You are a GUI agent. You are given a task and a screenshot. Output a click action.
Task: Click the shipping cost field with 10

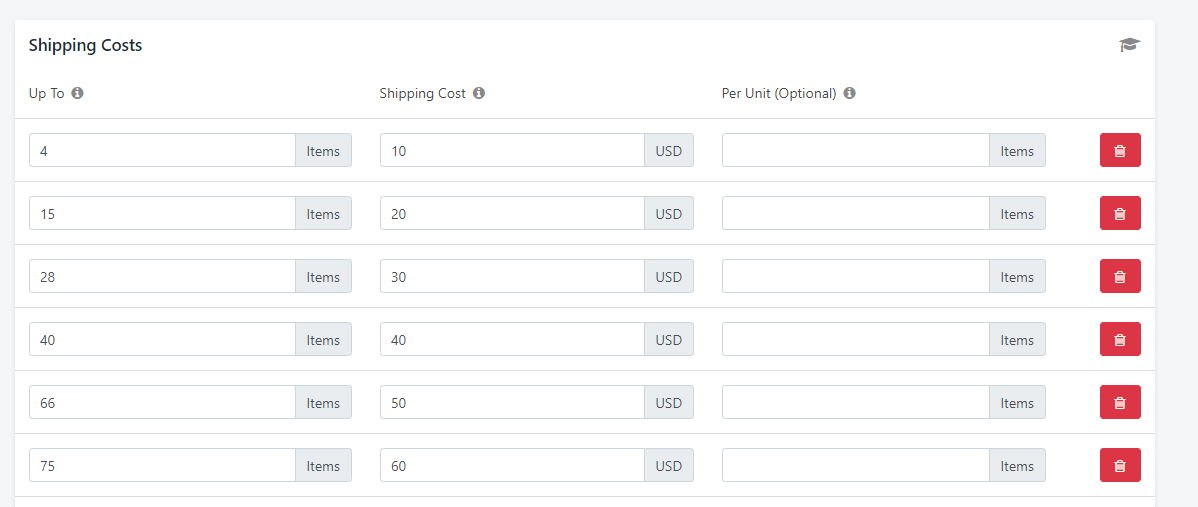click(512, 151)
